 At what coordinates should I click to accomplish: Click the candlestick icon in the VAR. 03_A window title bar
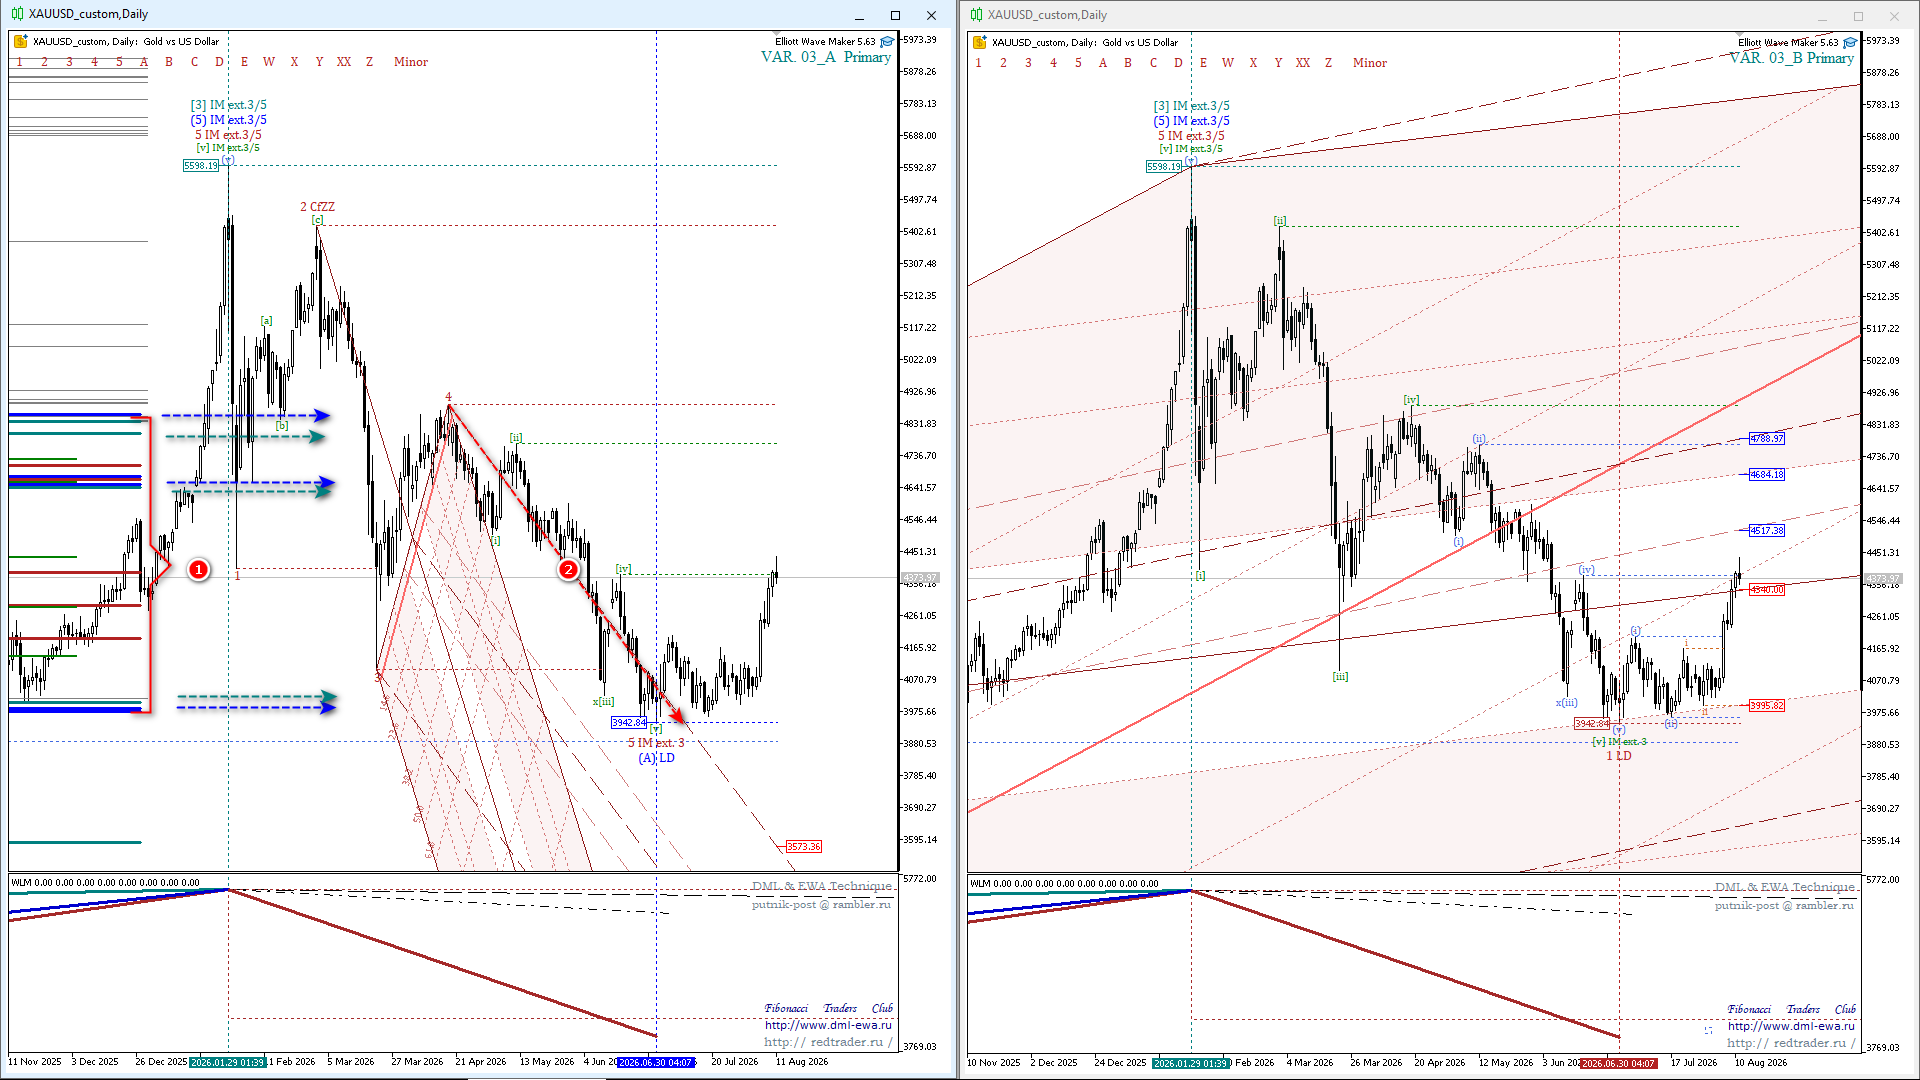coord(17,14)
